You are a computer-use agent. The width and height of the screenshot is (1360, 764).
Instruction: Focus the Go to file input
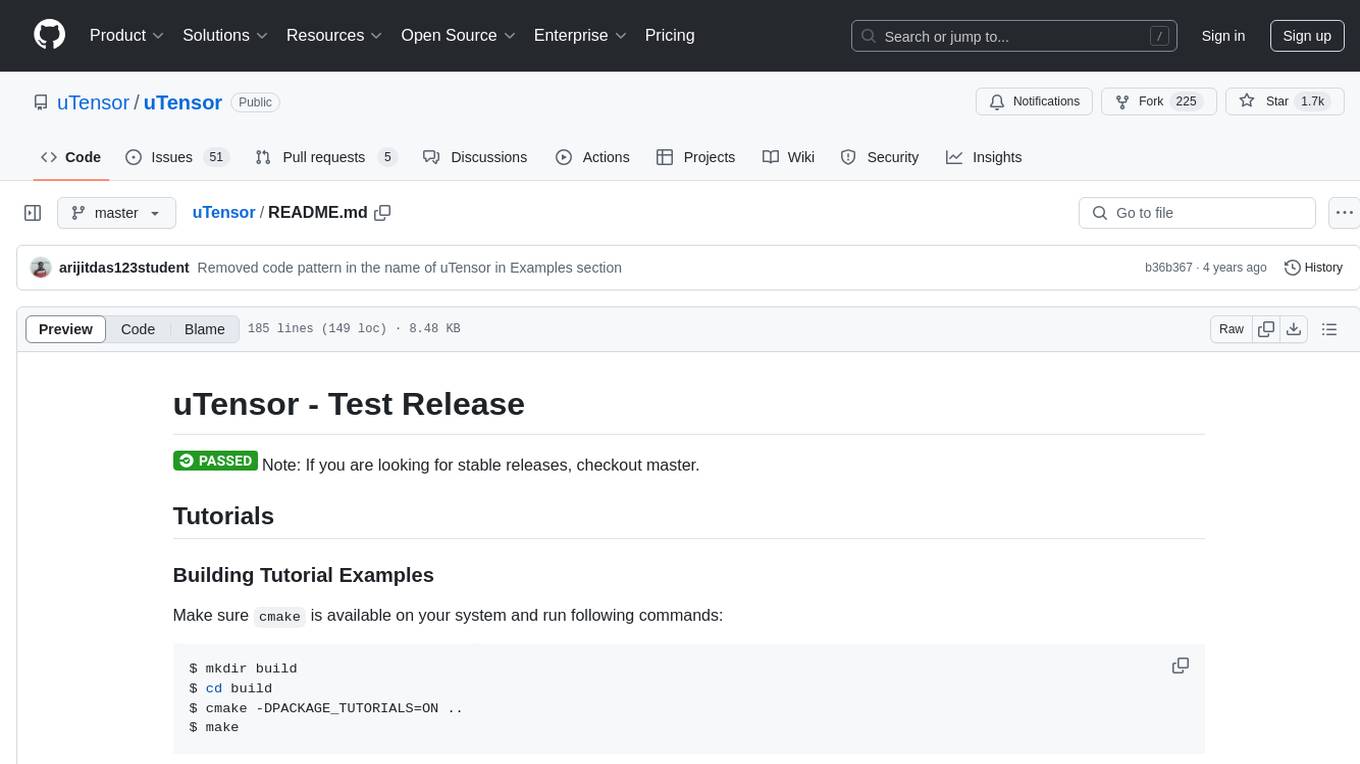point(1197,213)
